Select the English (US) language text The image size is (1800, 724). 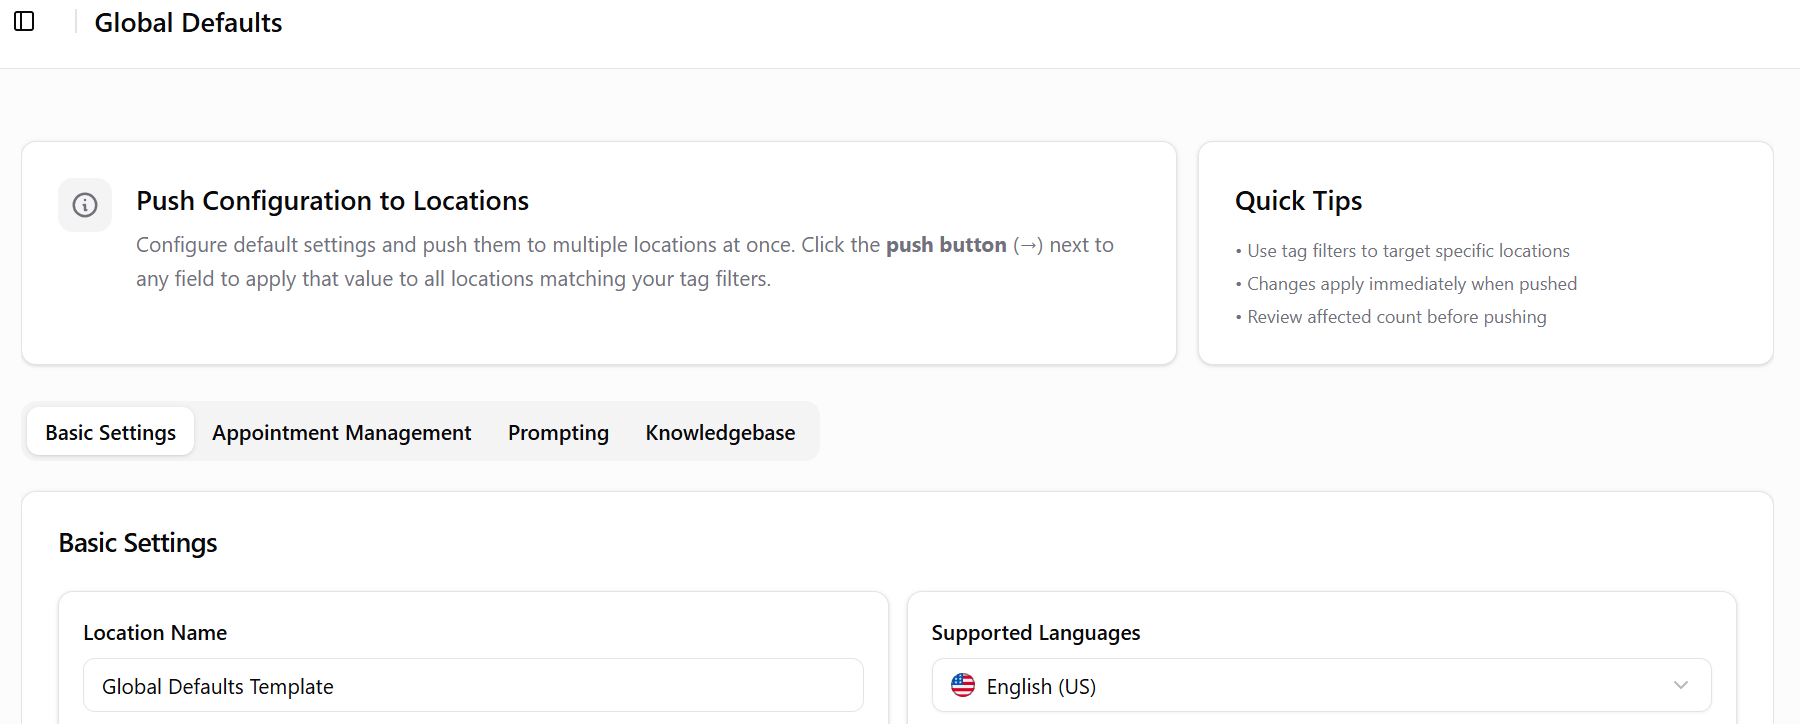pos(1040,687)
